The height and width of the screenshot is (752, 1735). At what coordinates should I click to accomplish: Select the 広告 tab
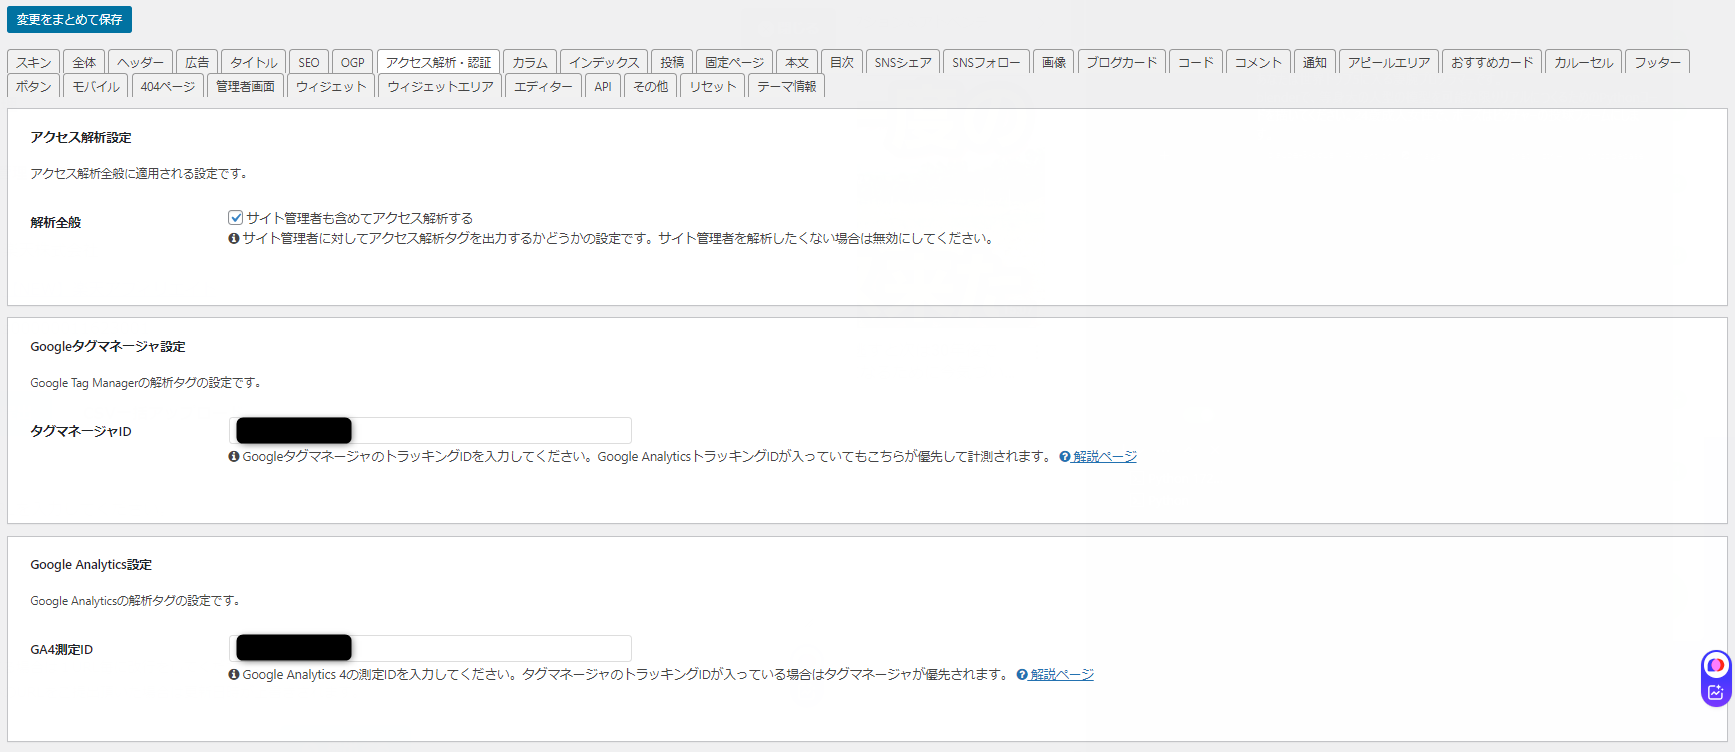coord(197,62)
